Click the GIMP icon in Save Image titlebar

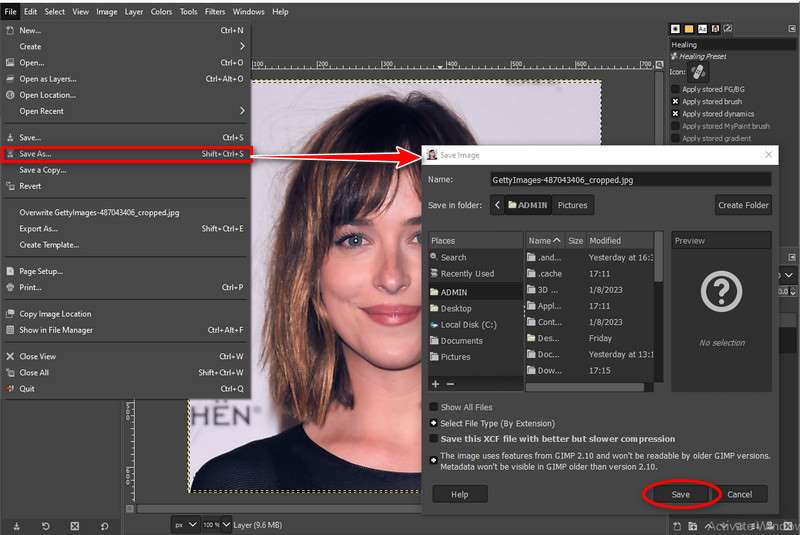pos(432,155)
